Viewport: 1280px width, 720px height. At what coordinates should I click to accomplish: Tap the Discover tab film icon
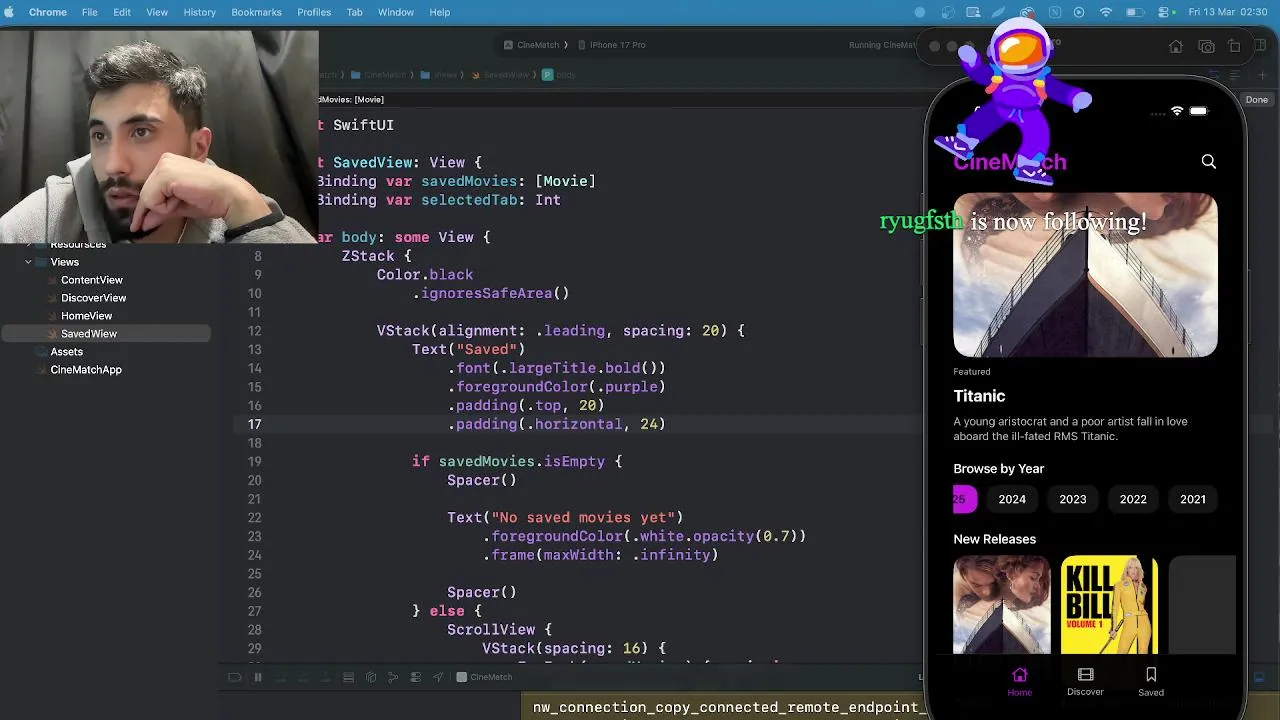[x=1085, y=675]
